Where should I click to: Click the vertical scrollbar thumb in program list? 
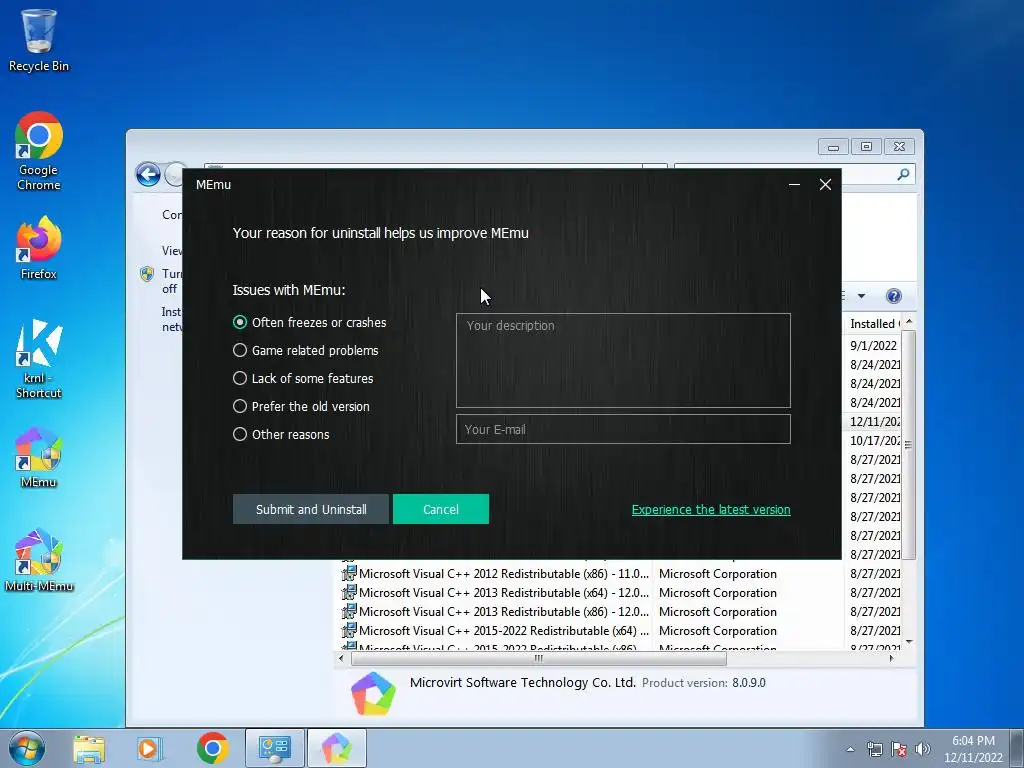[908, 445]
